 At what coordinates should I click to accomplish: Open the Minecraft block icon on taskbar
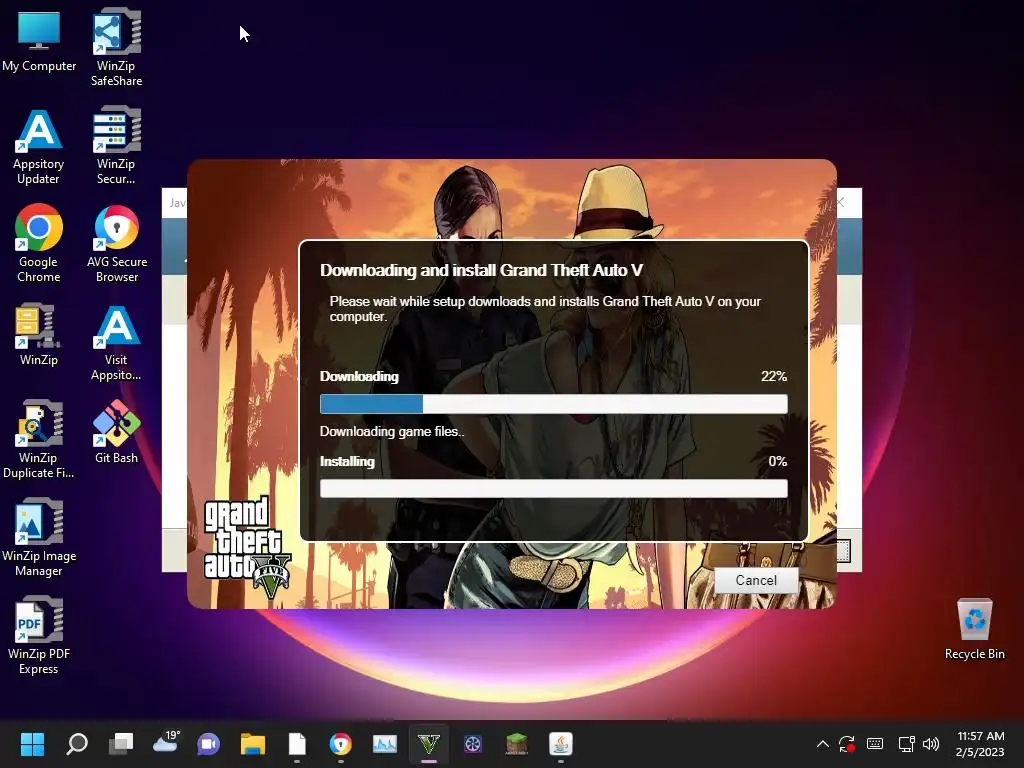[517, 744]
